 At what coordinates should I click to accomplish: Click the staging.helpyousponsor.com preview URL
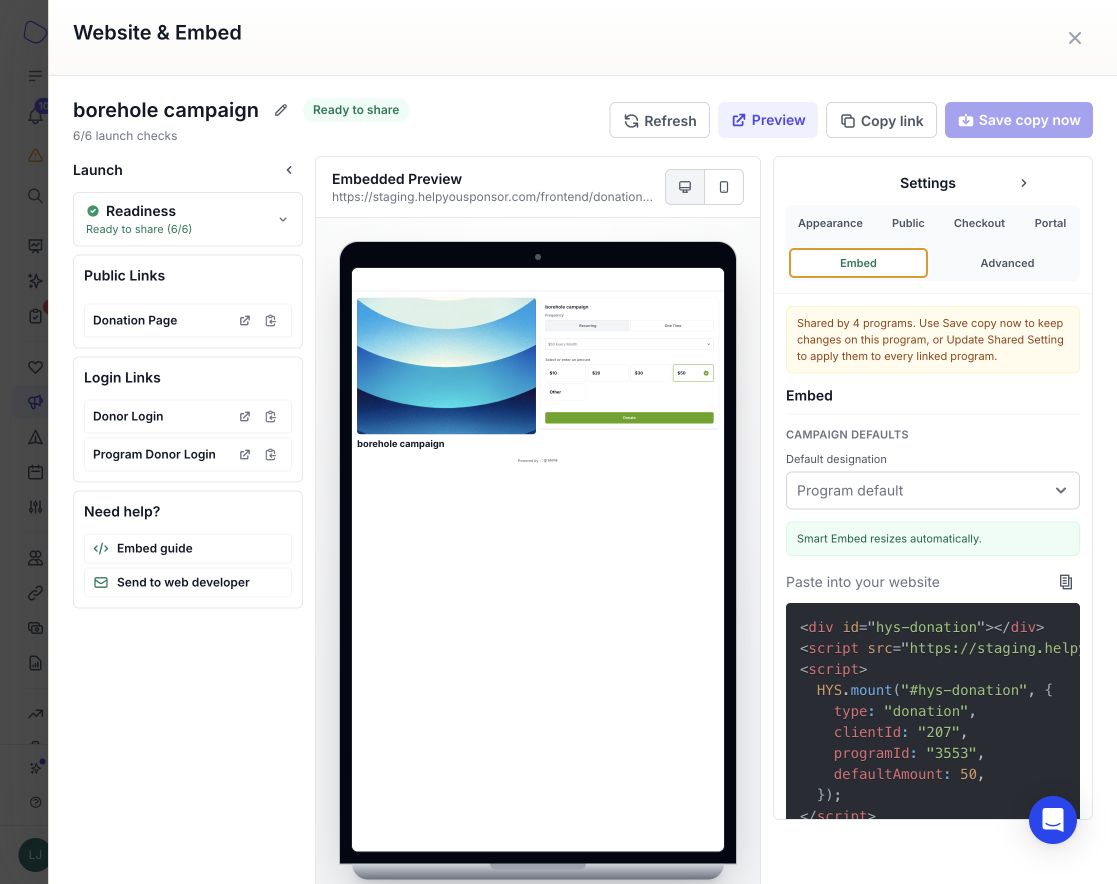[x=492, y=197]
